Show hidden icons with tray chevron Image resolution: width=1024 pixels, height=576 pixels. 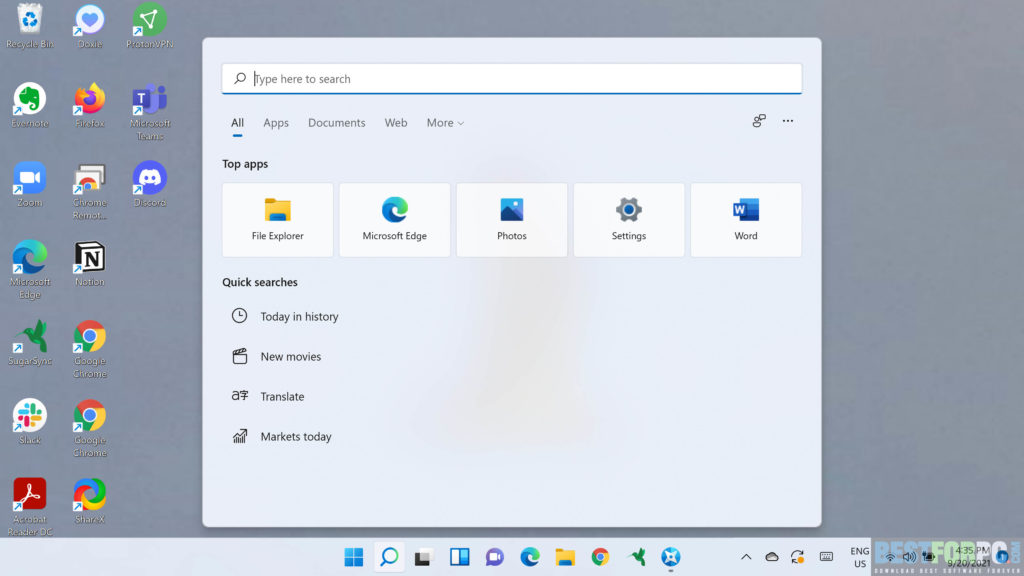746,557
